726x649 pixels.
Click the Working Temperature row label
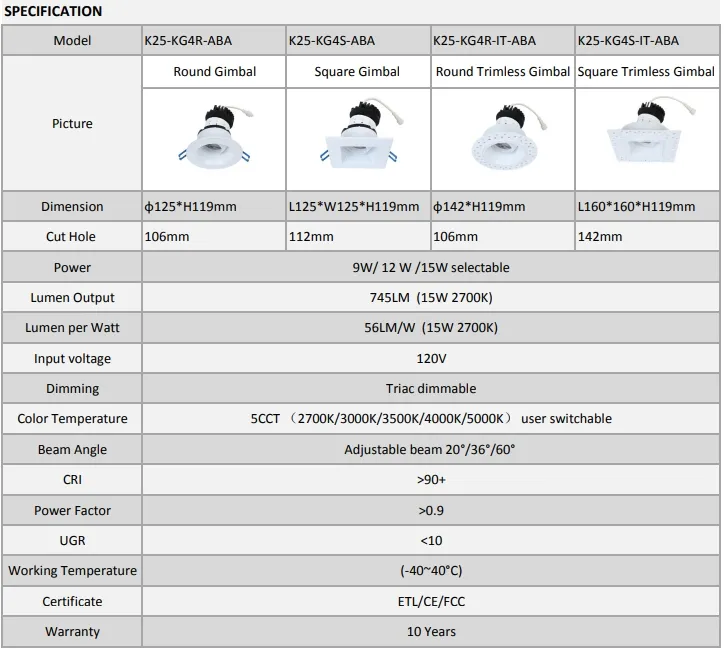point(72,571)
